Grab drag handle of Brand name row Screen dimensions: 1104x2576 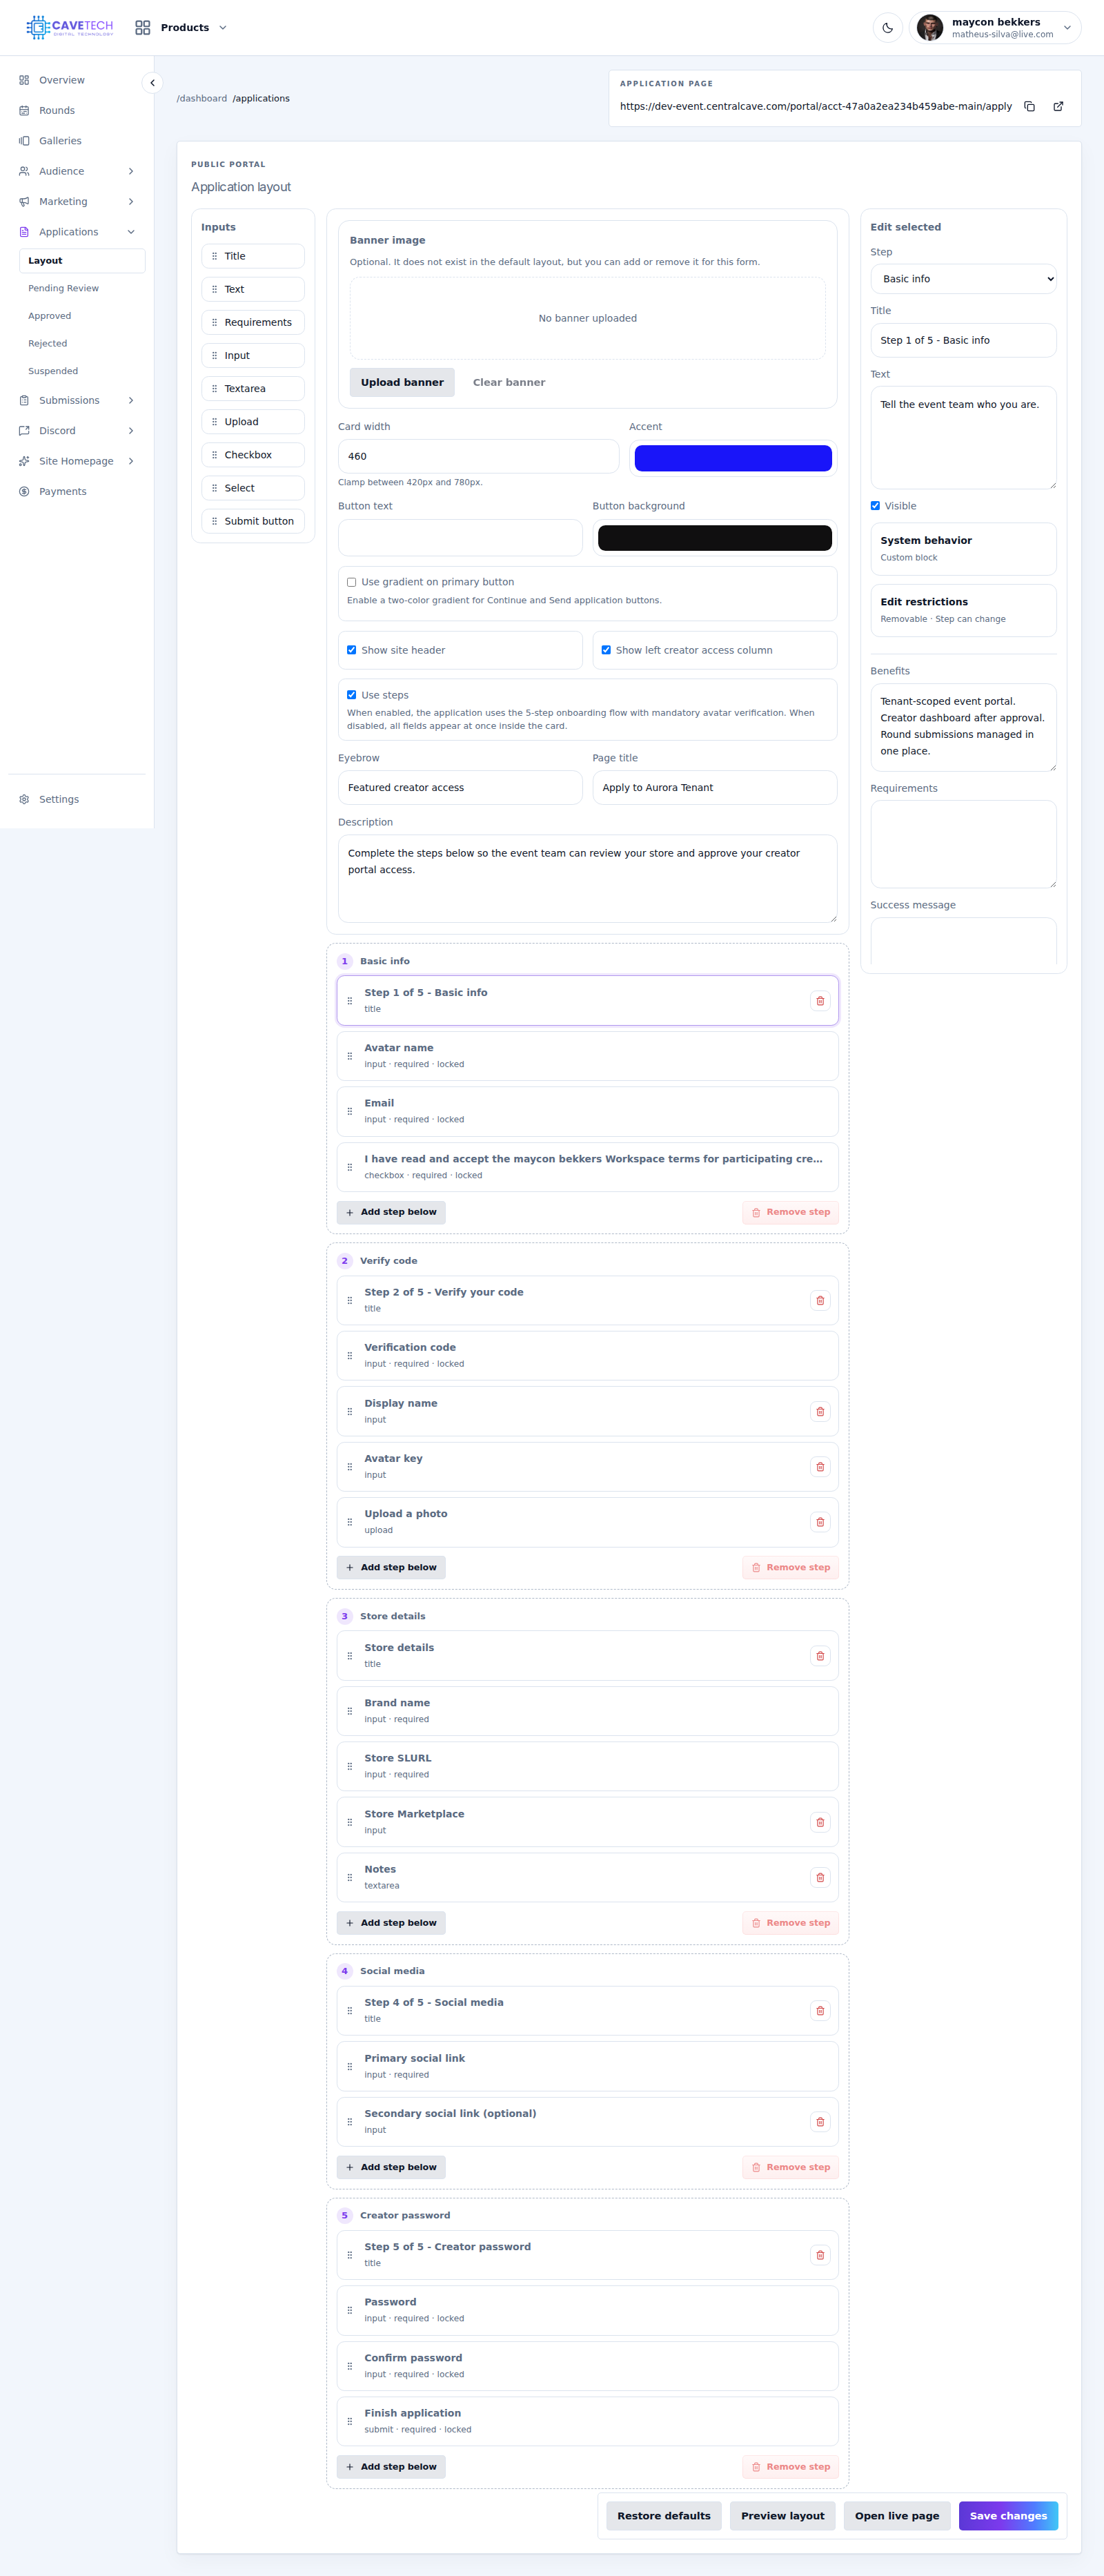(349, 1711)
